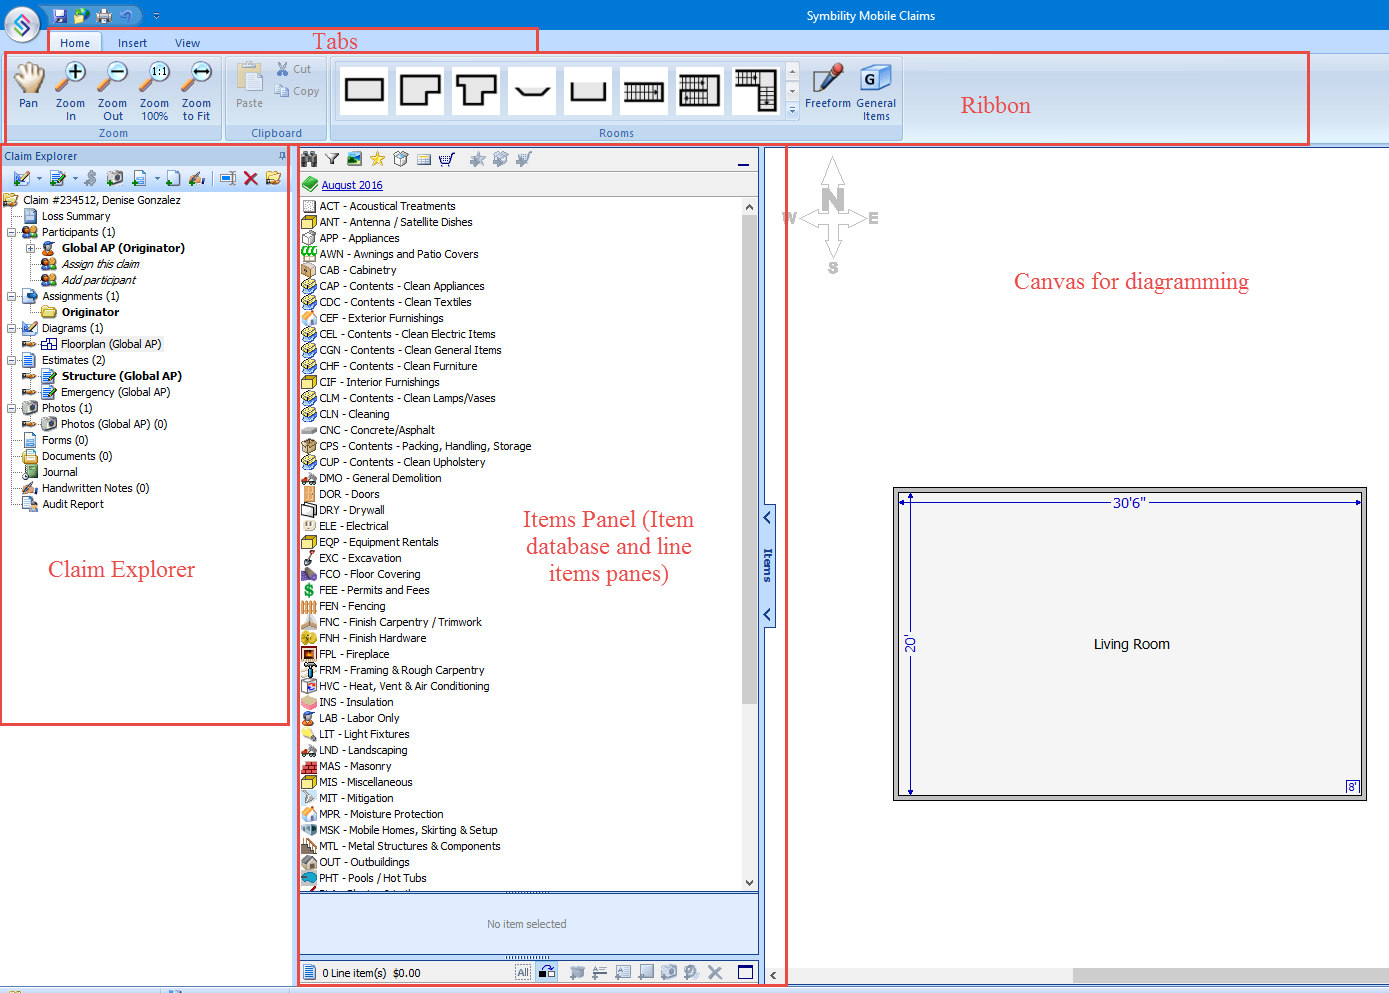Click Zoom to Fit
The height and width of the screenshot is (993, 1389).
197,91
